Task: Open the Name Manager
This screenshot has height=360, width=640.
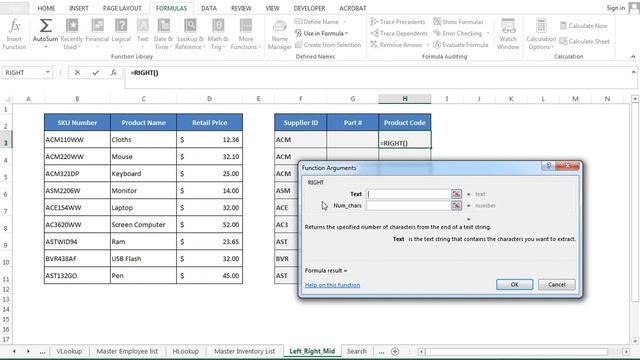Action: (x=280, y=35)
